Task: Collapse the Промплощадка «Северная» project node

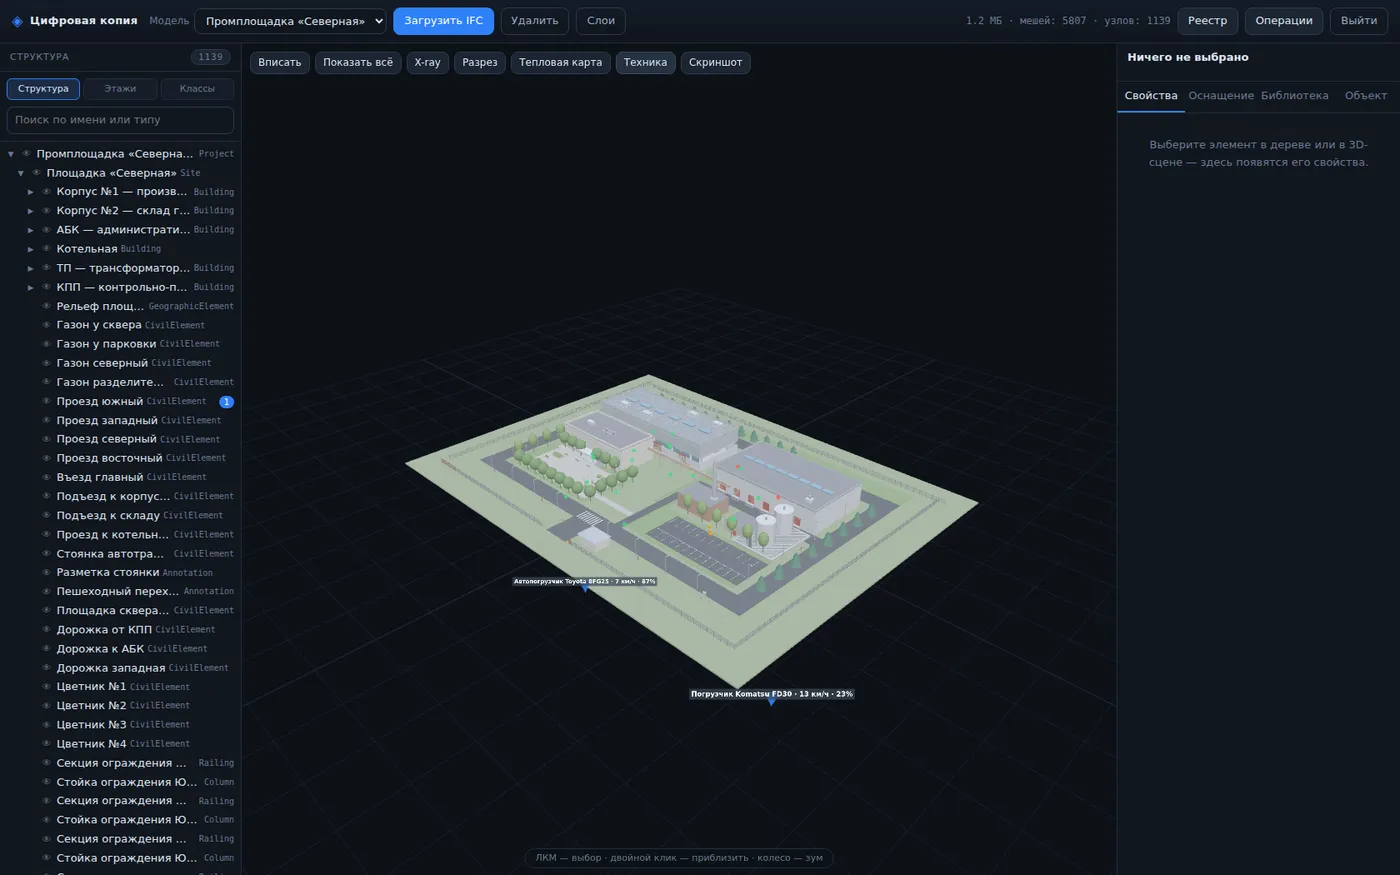Action: point(11,154)
